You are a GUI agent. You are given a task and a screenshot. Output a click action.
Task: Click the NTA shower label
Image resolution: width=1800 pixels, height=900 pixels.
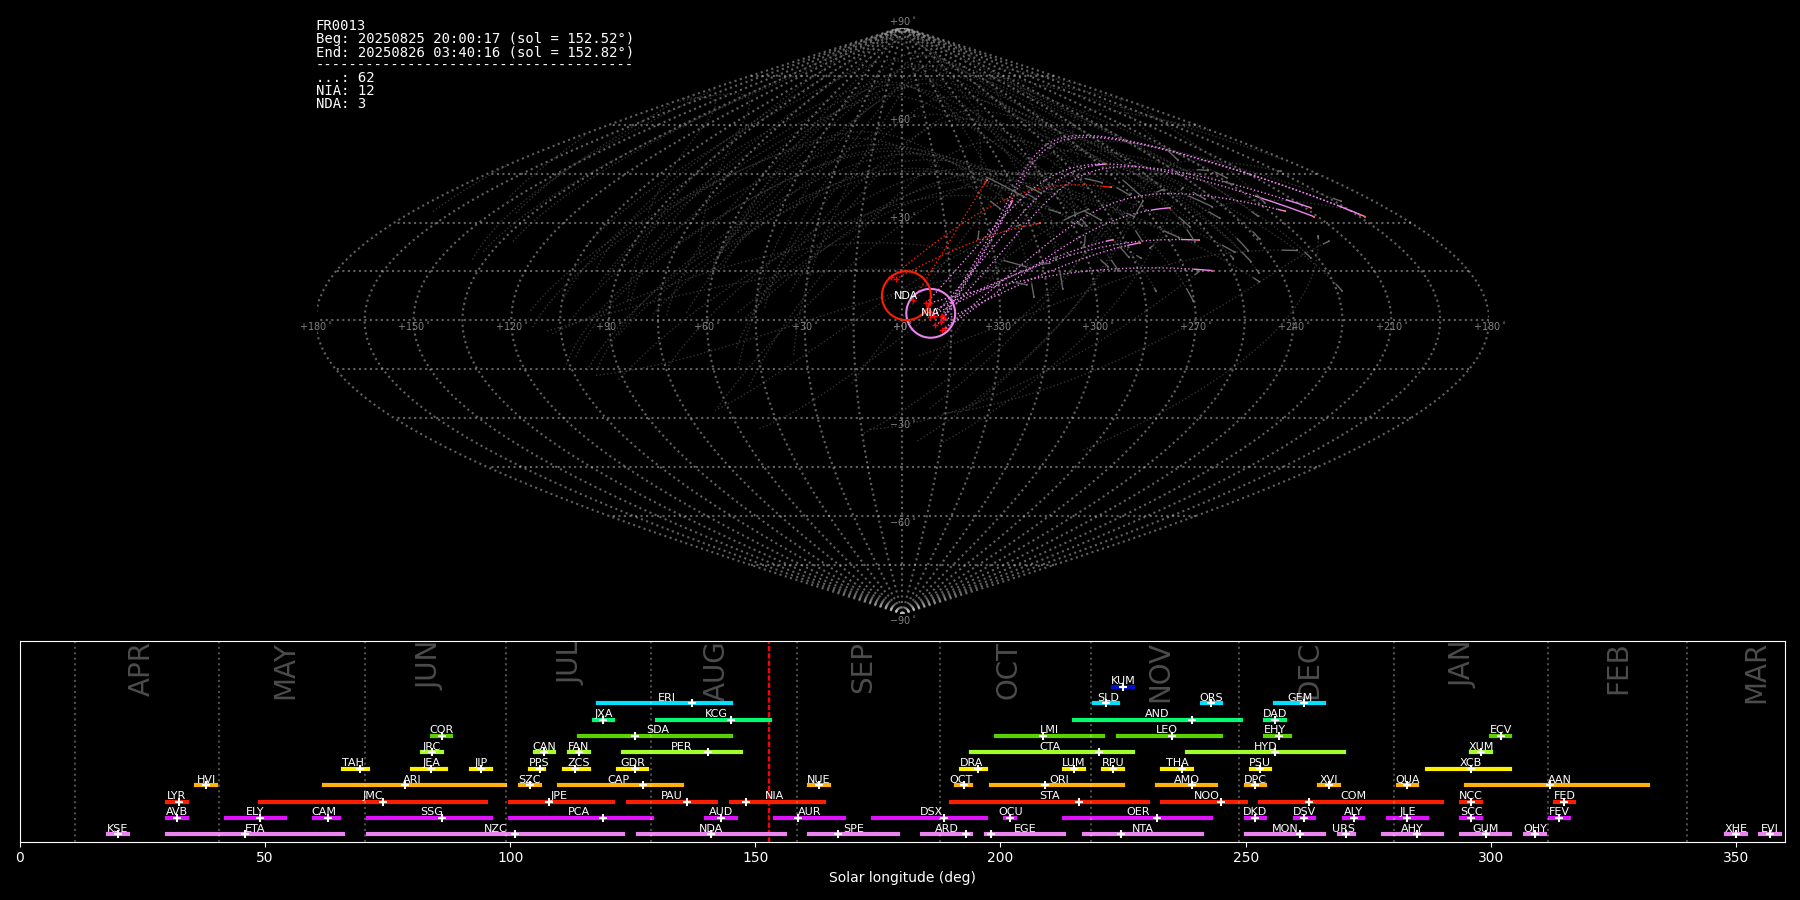point(1142,829)
